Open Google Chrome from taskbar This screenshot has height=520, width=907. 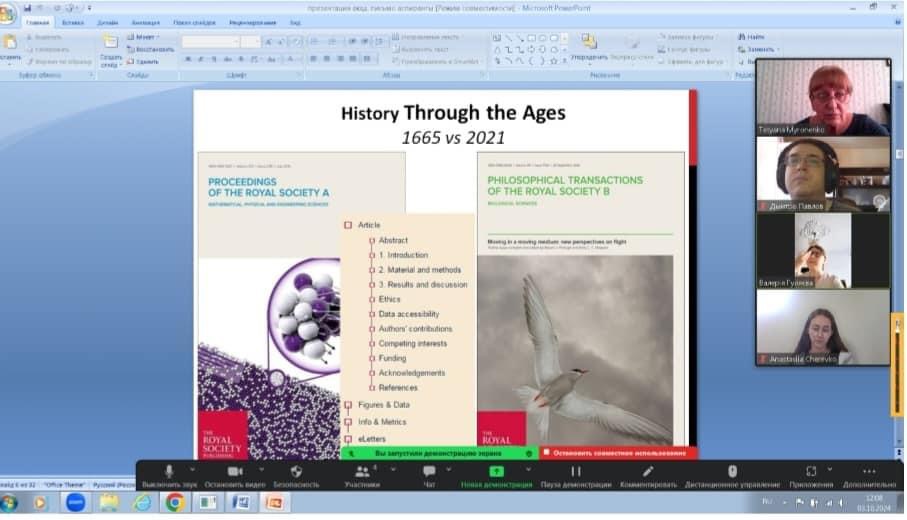click(x=175, y=503)
